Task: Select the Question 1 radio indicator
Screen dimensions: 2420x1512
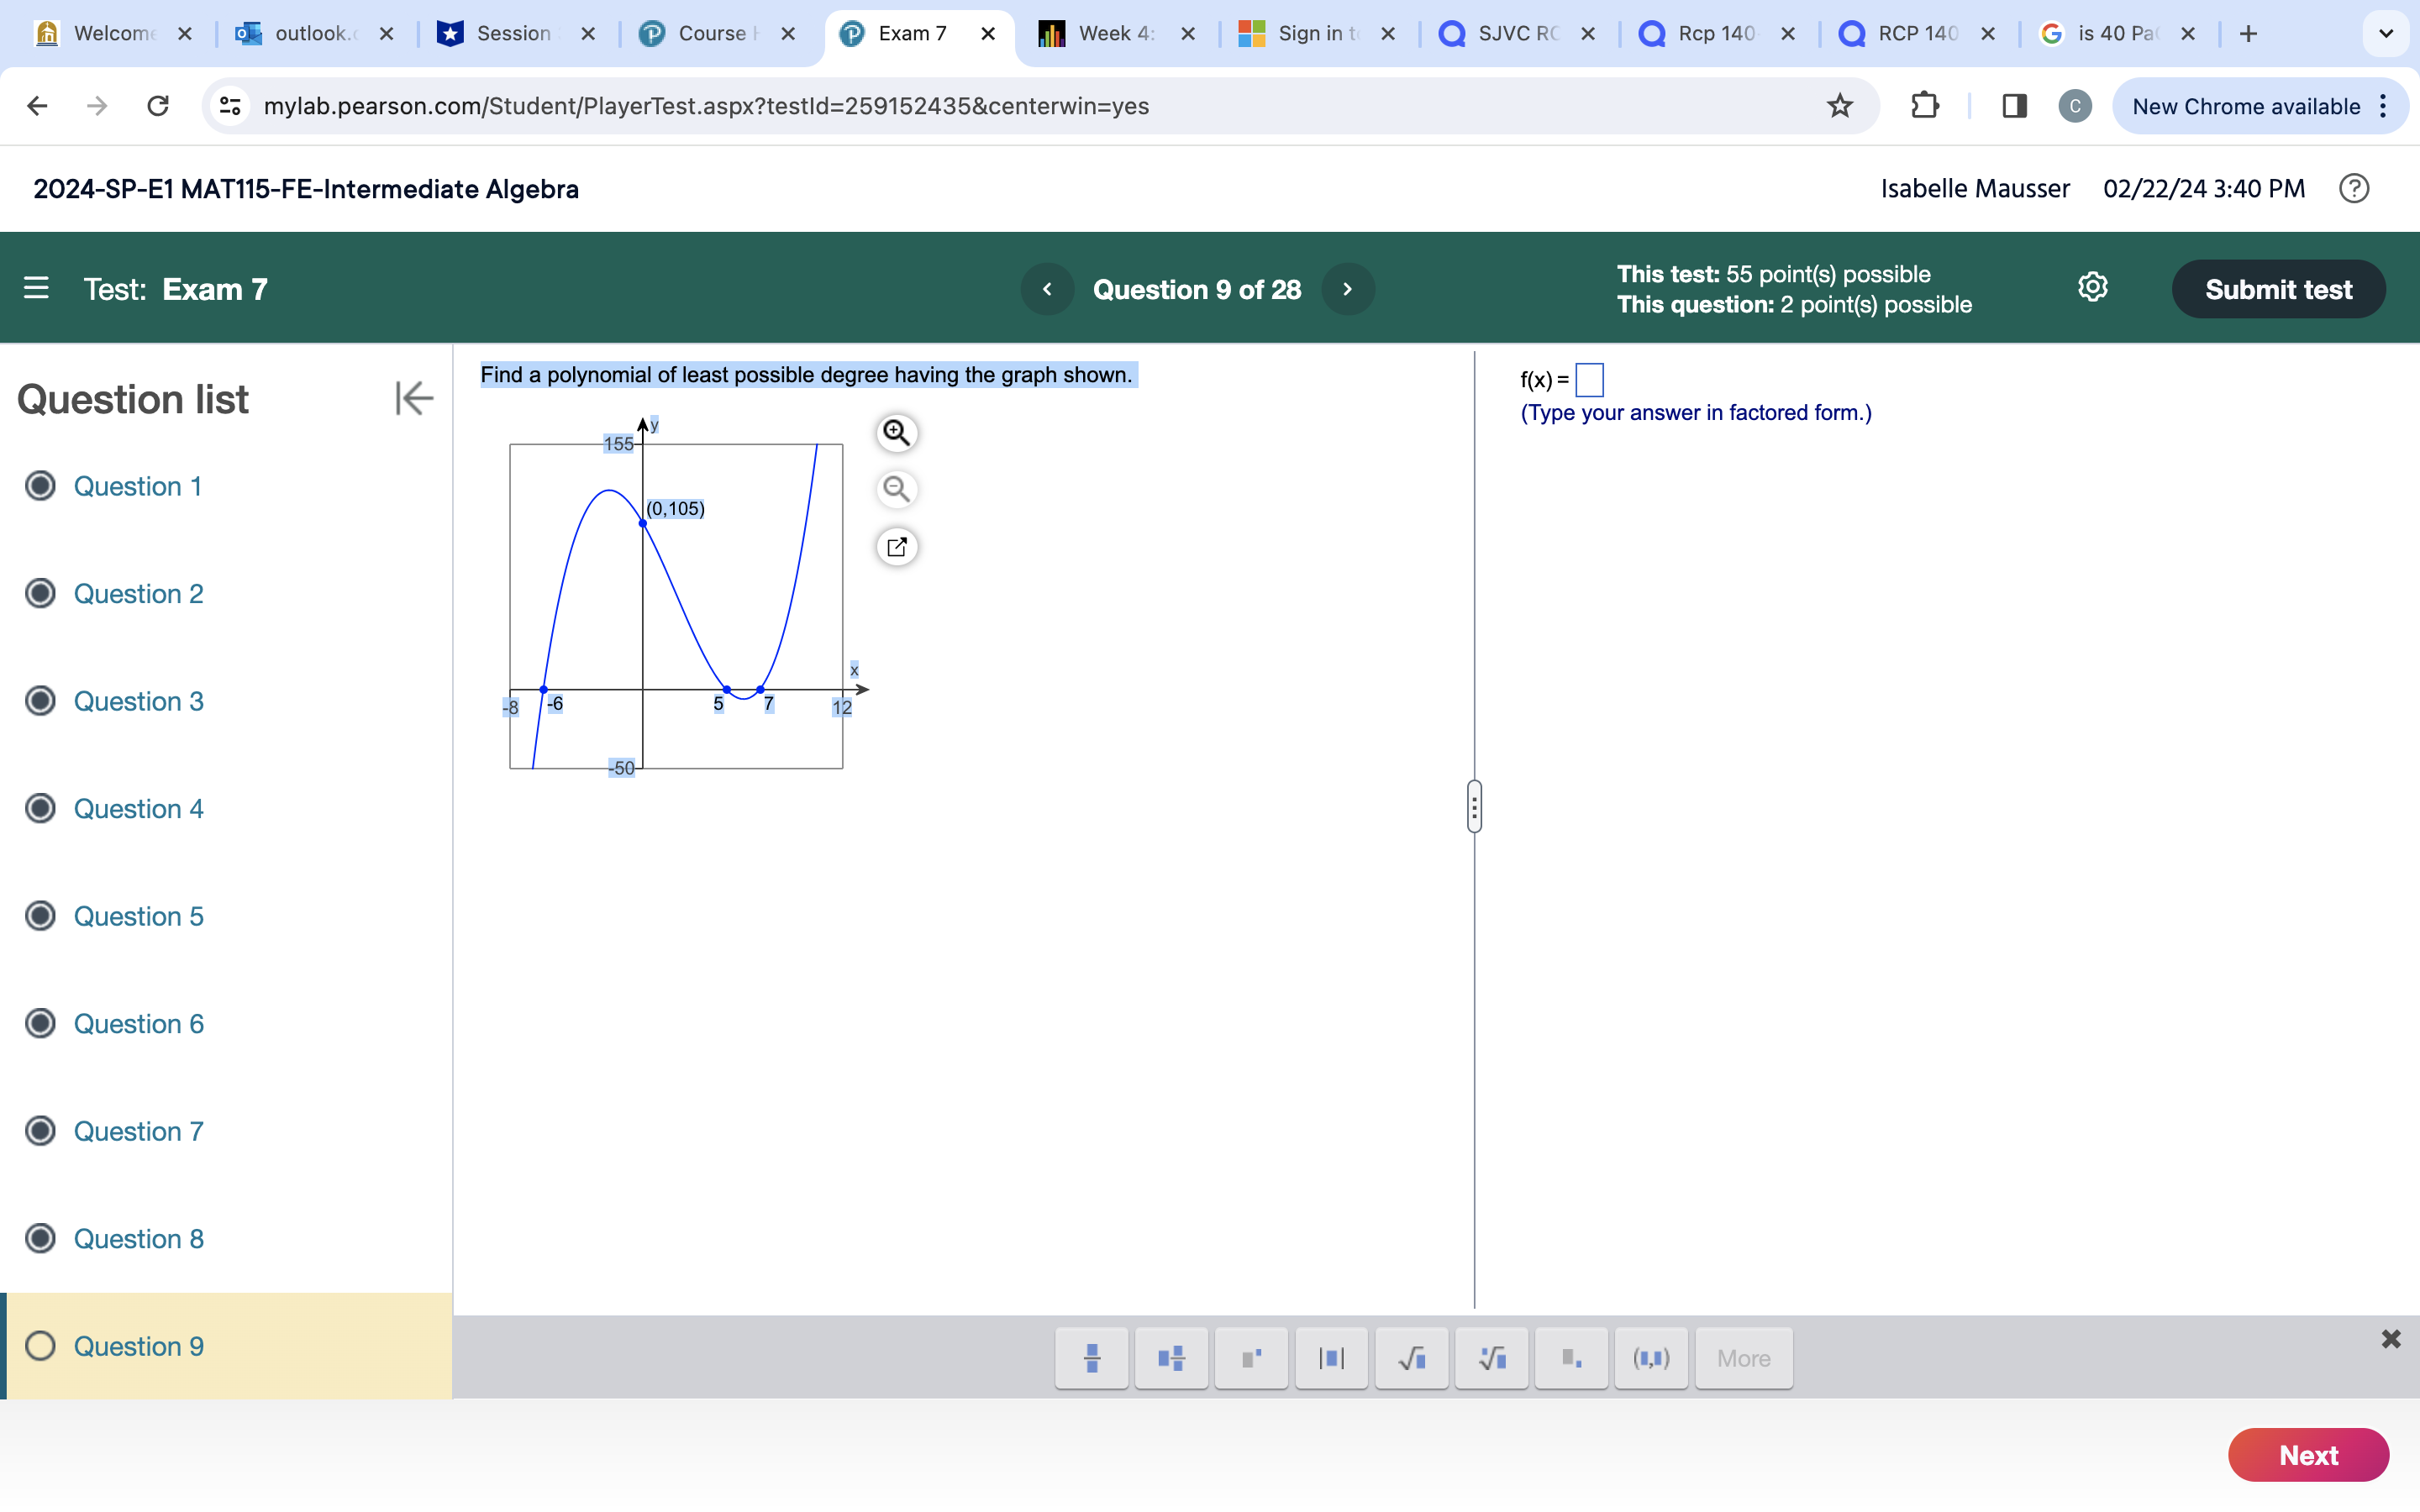Action: tap(40, 486)
